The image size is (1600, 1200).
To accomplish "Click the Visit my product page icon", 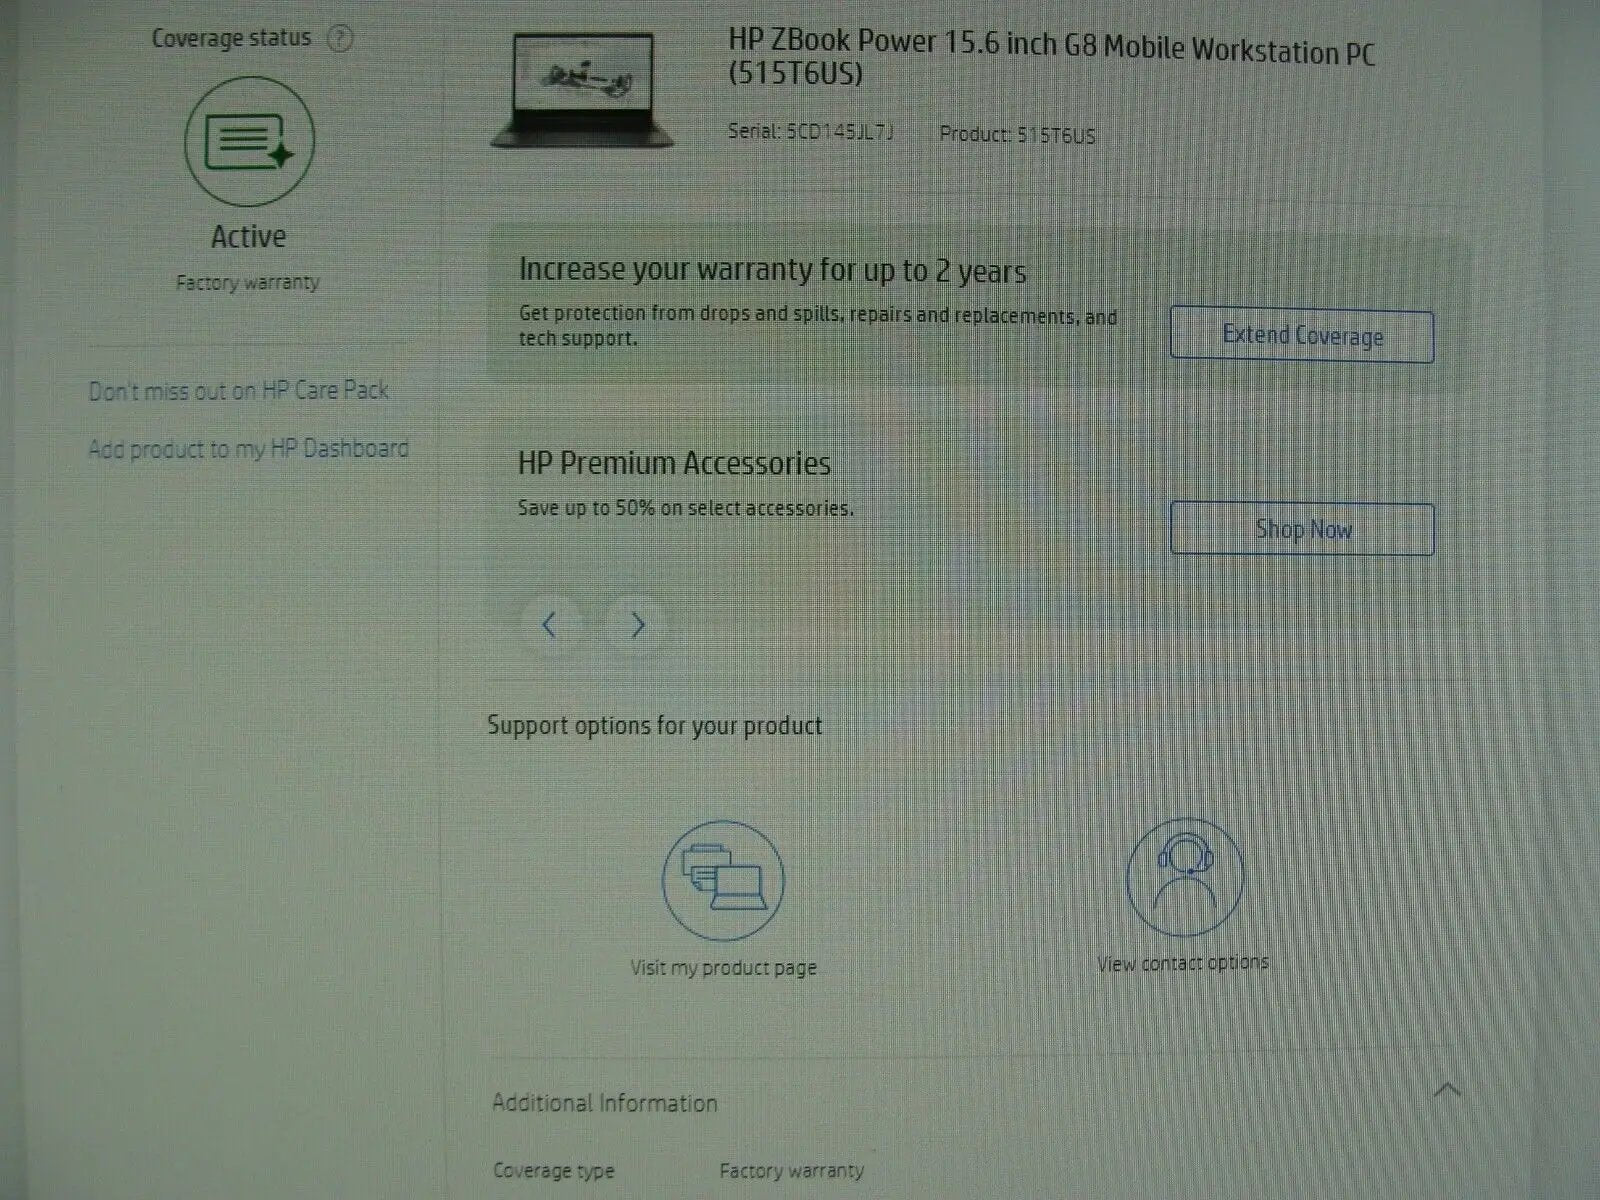I will (x=723, y=880).
